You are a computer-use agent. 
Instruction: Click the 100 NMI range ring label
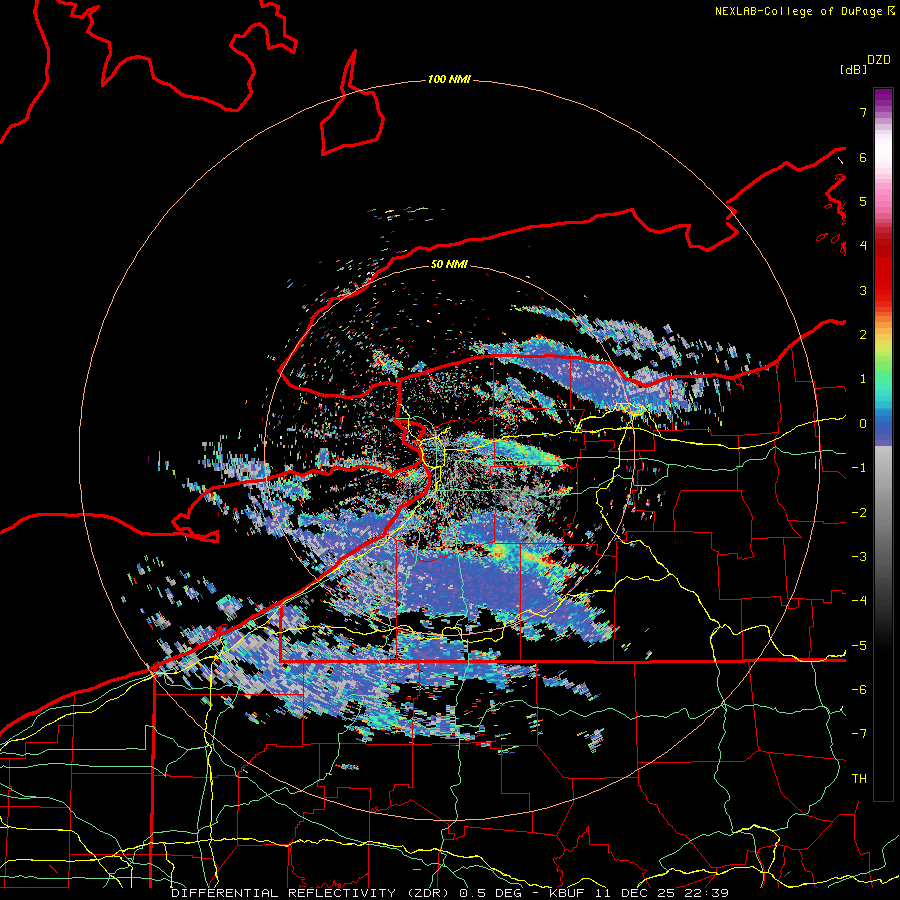click(449, 79)
